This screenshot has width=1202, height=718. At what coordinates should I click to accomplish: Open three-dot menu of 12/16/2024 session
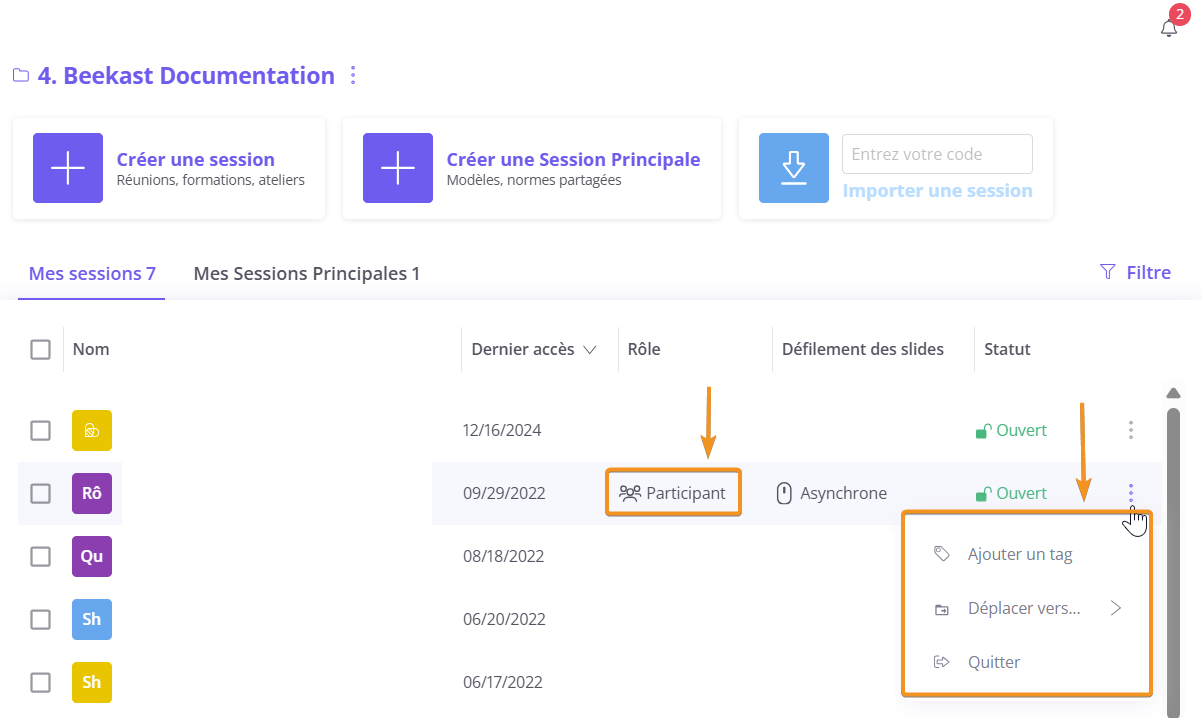(1131, 430)
